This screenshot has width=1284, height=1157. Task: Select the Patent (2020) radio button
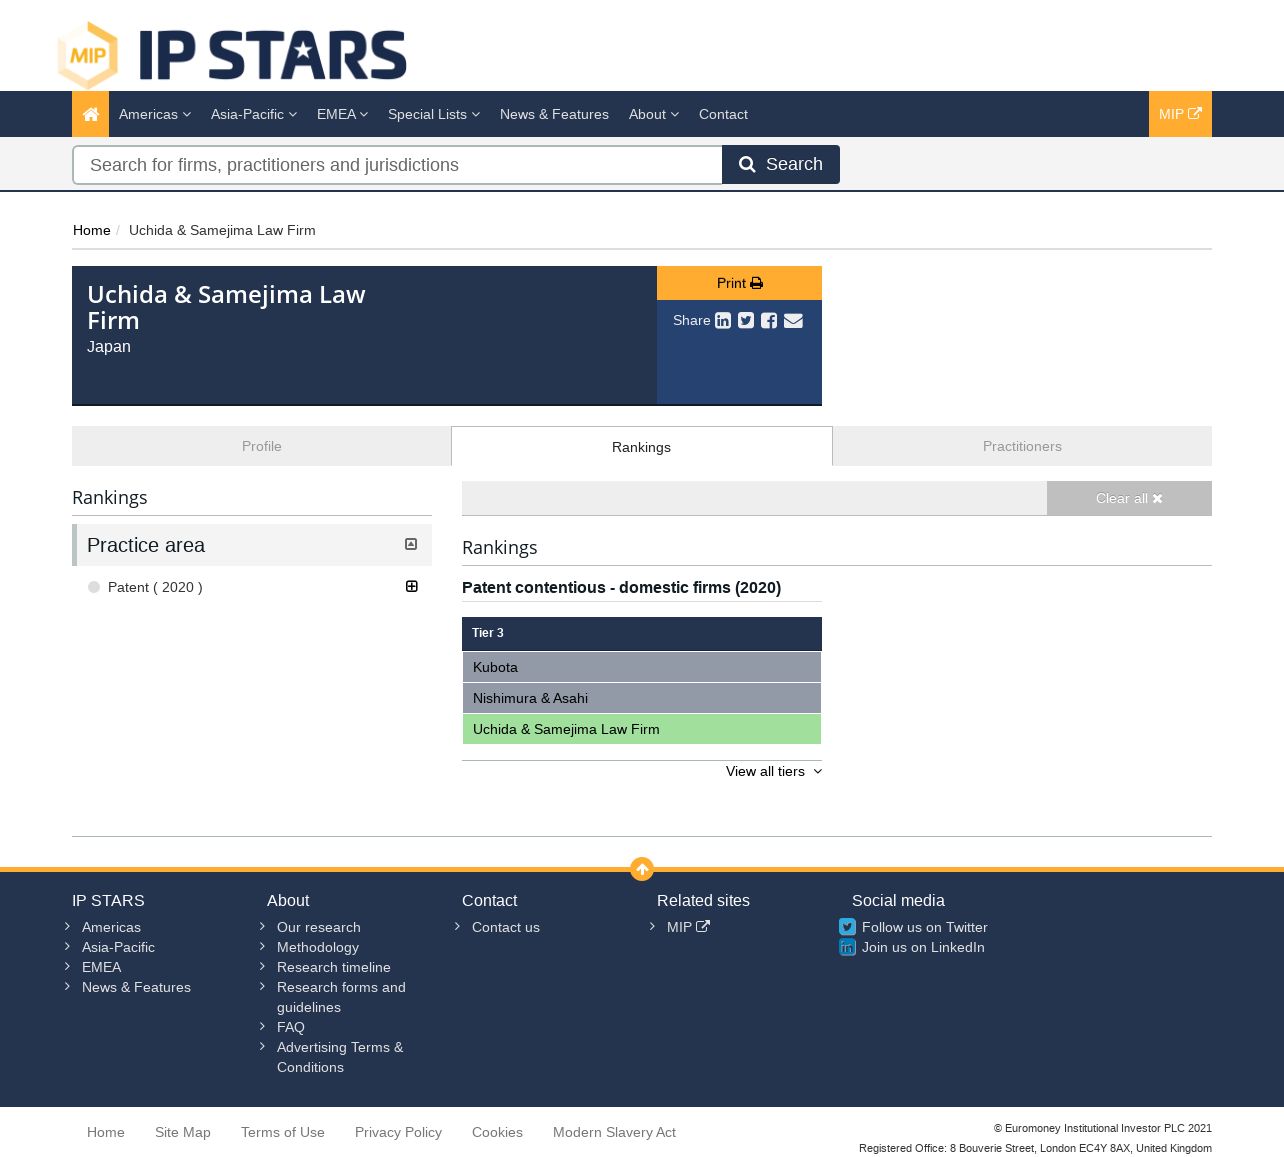(x=94, y=587)
